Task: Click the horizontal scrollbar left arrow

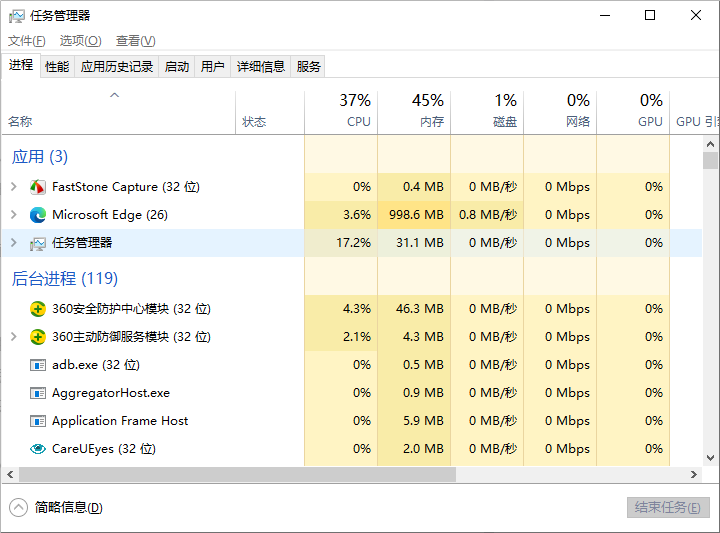Action: tap(10, 475)
